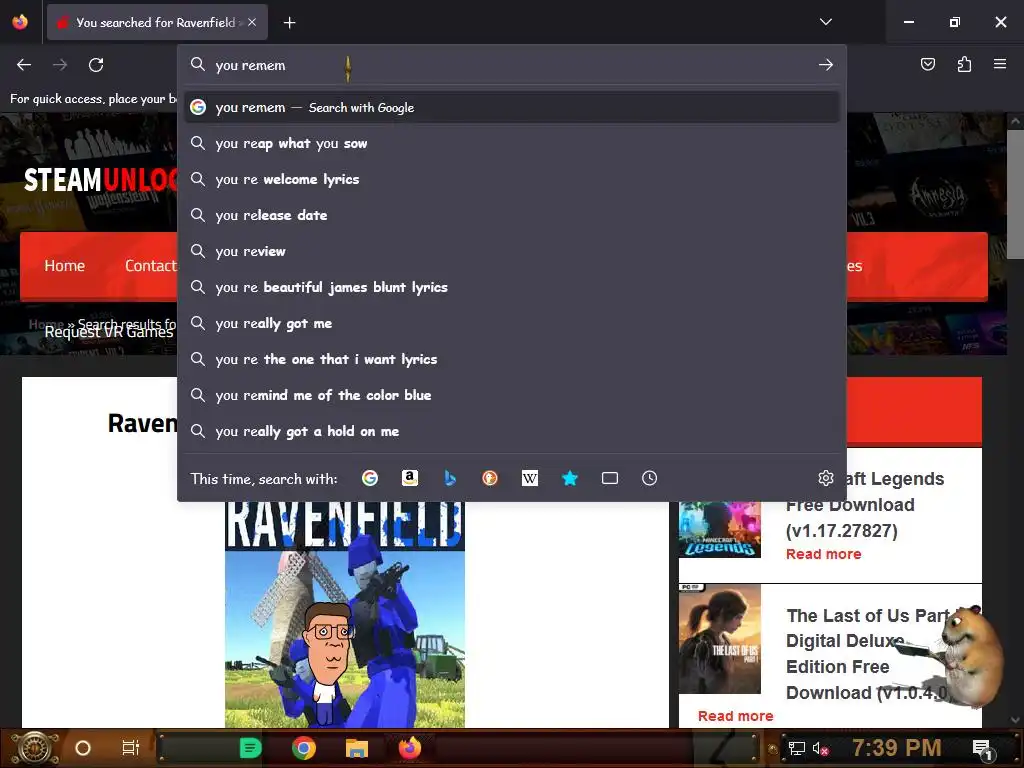
Task: Click the 7:39 PM clock
Action: (x=897, y=748)
